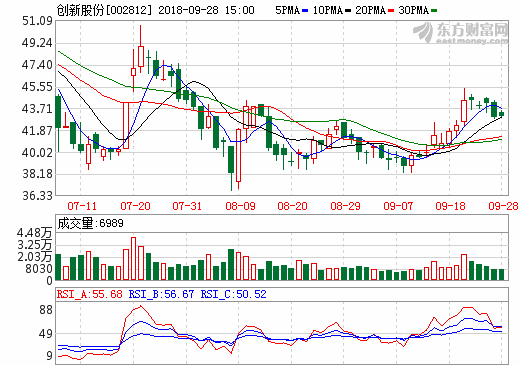Click the green 30PMA legend color marker
Image resolution: width=520 pixels, height=365 pixels.
coord(434,11)
